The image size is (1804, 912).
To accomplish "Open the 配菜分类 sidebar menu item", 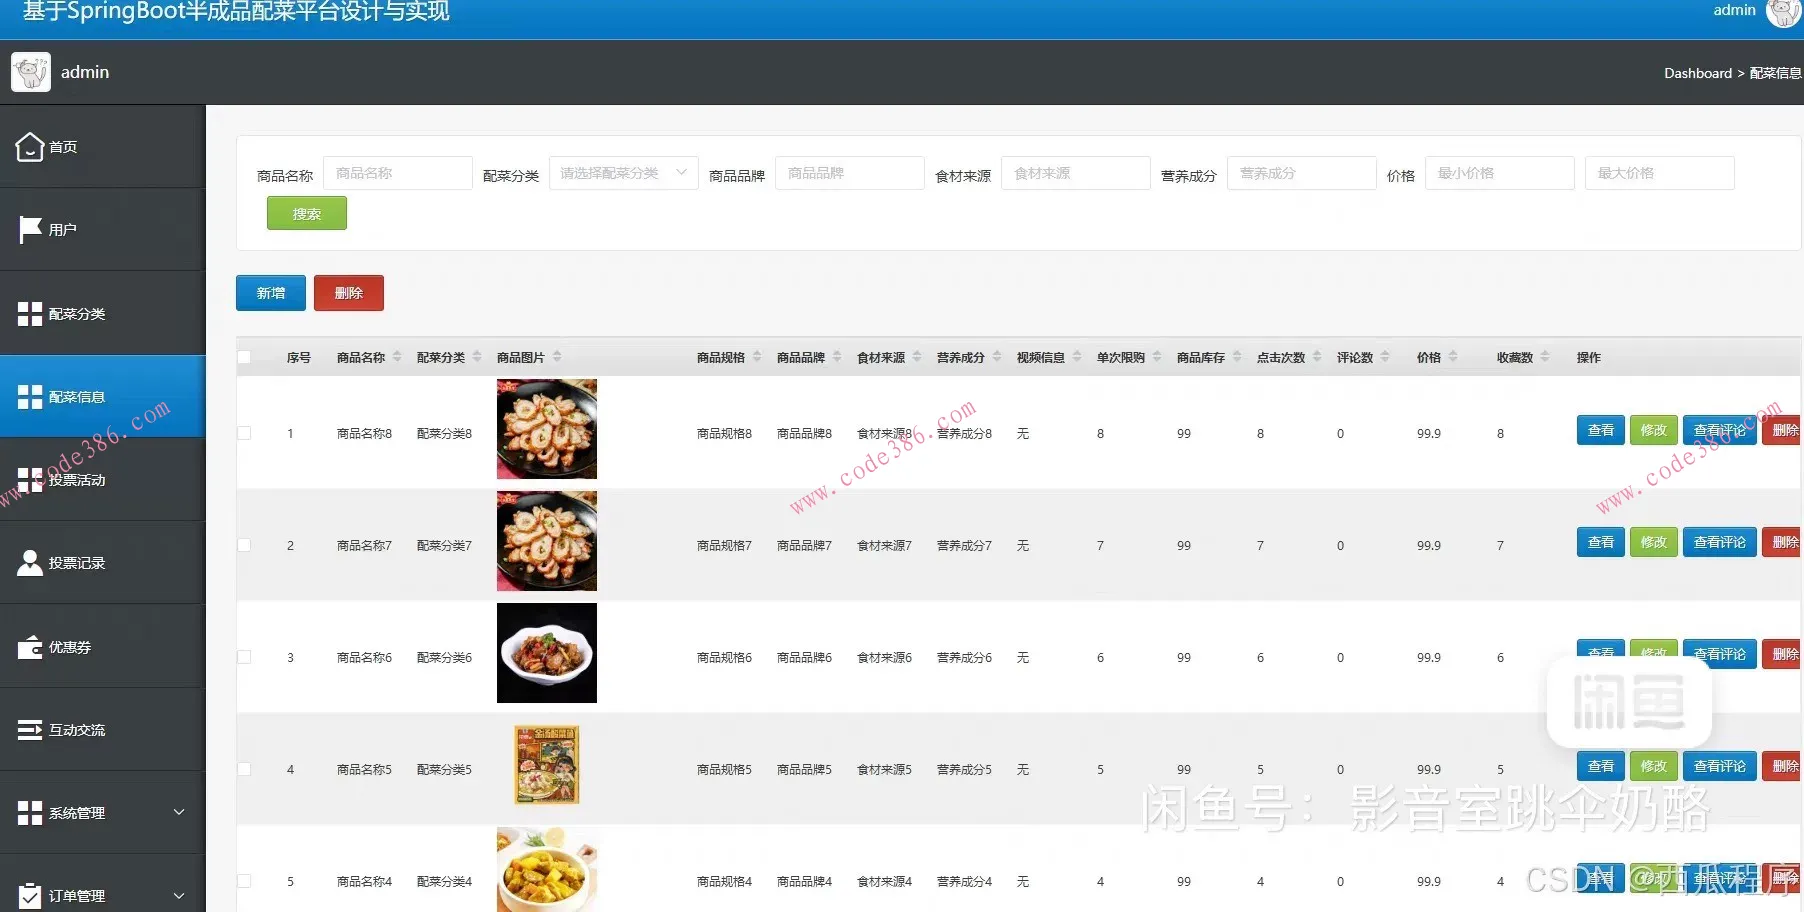I will [102, 314].
